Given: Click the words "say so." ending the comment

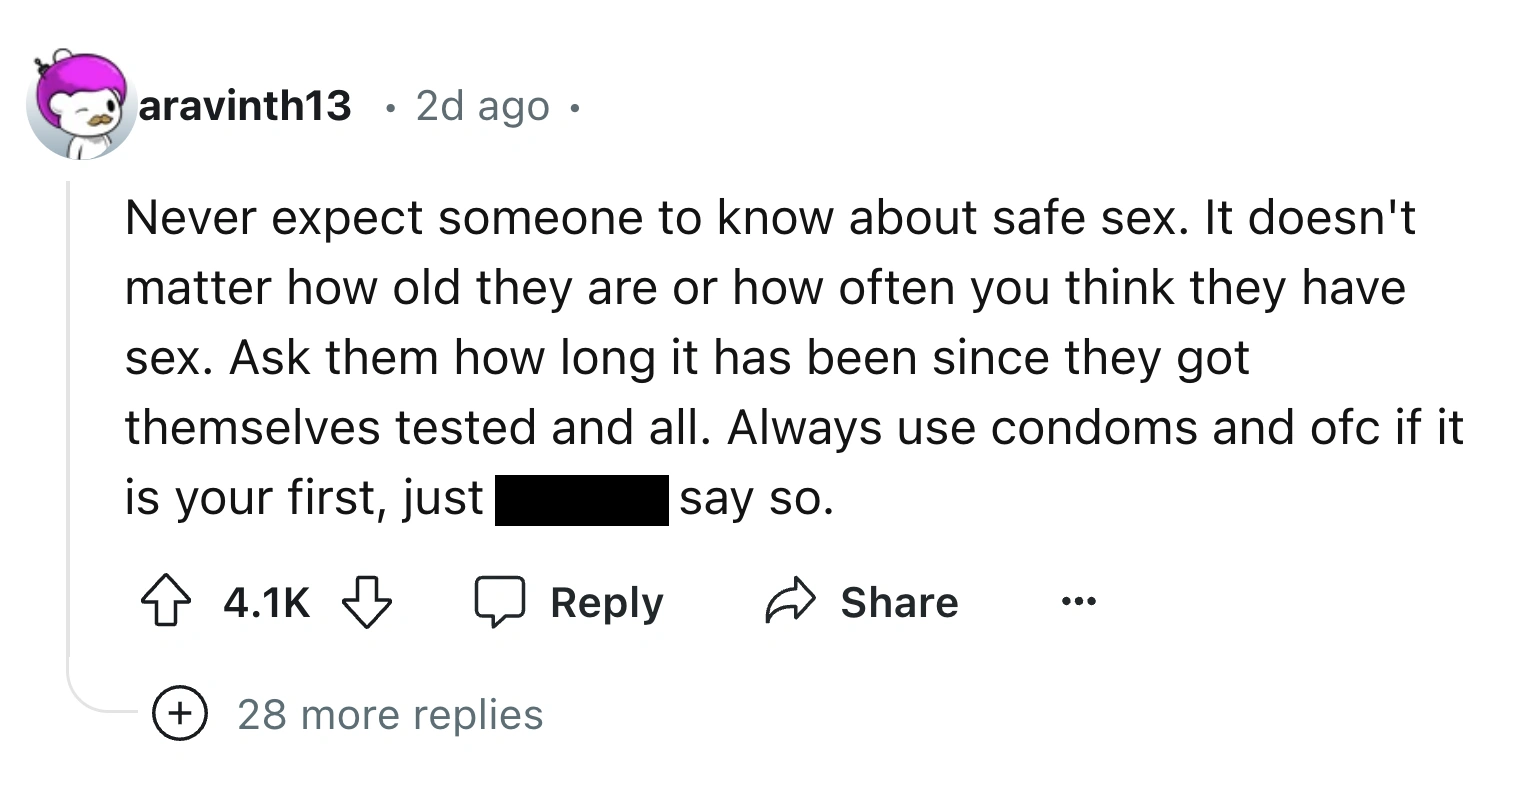Looking at the screenshot, I should 756,498.
